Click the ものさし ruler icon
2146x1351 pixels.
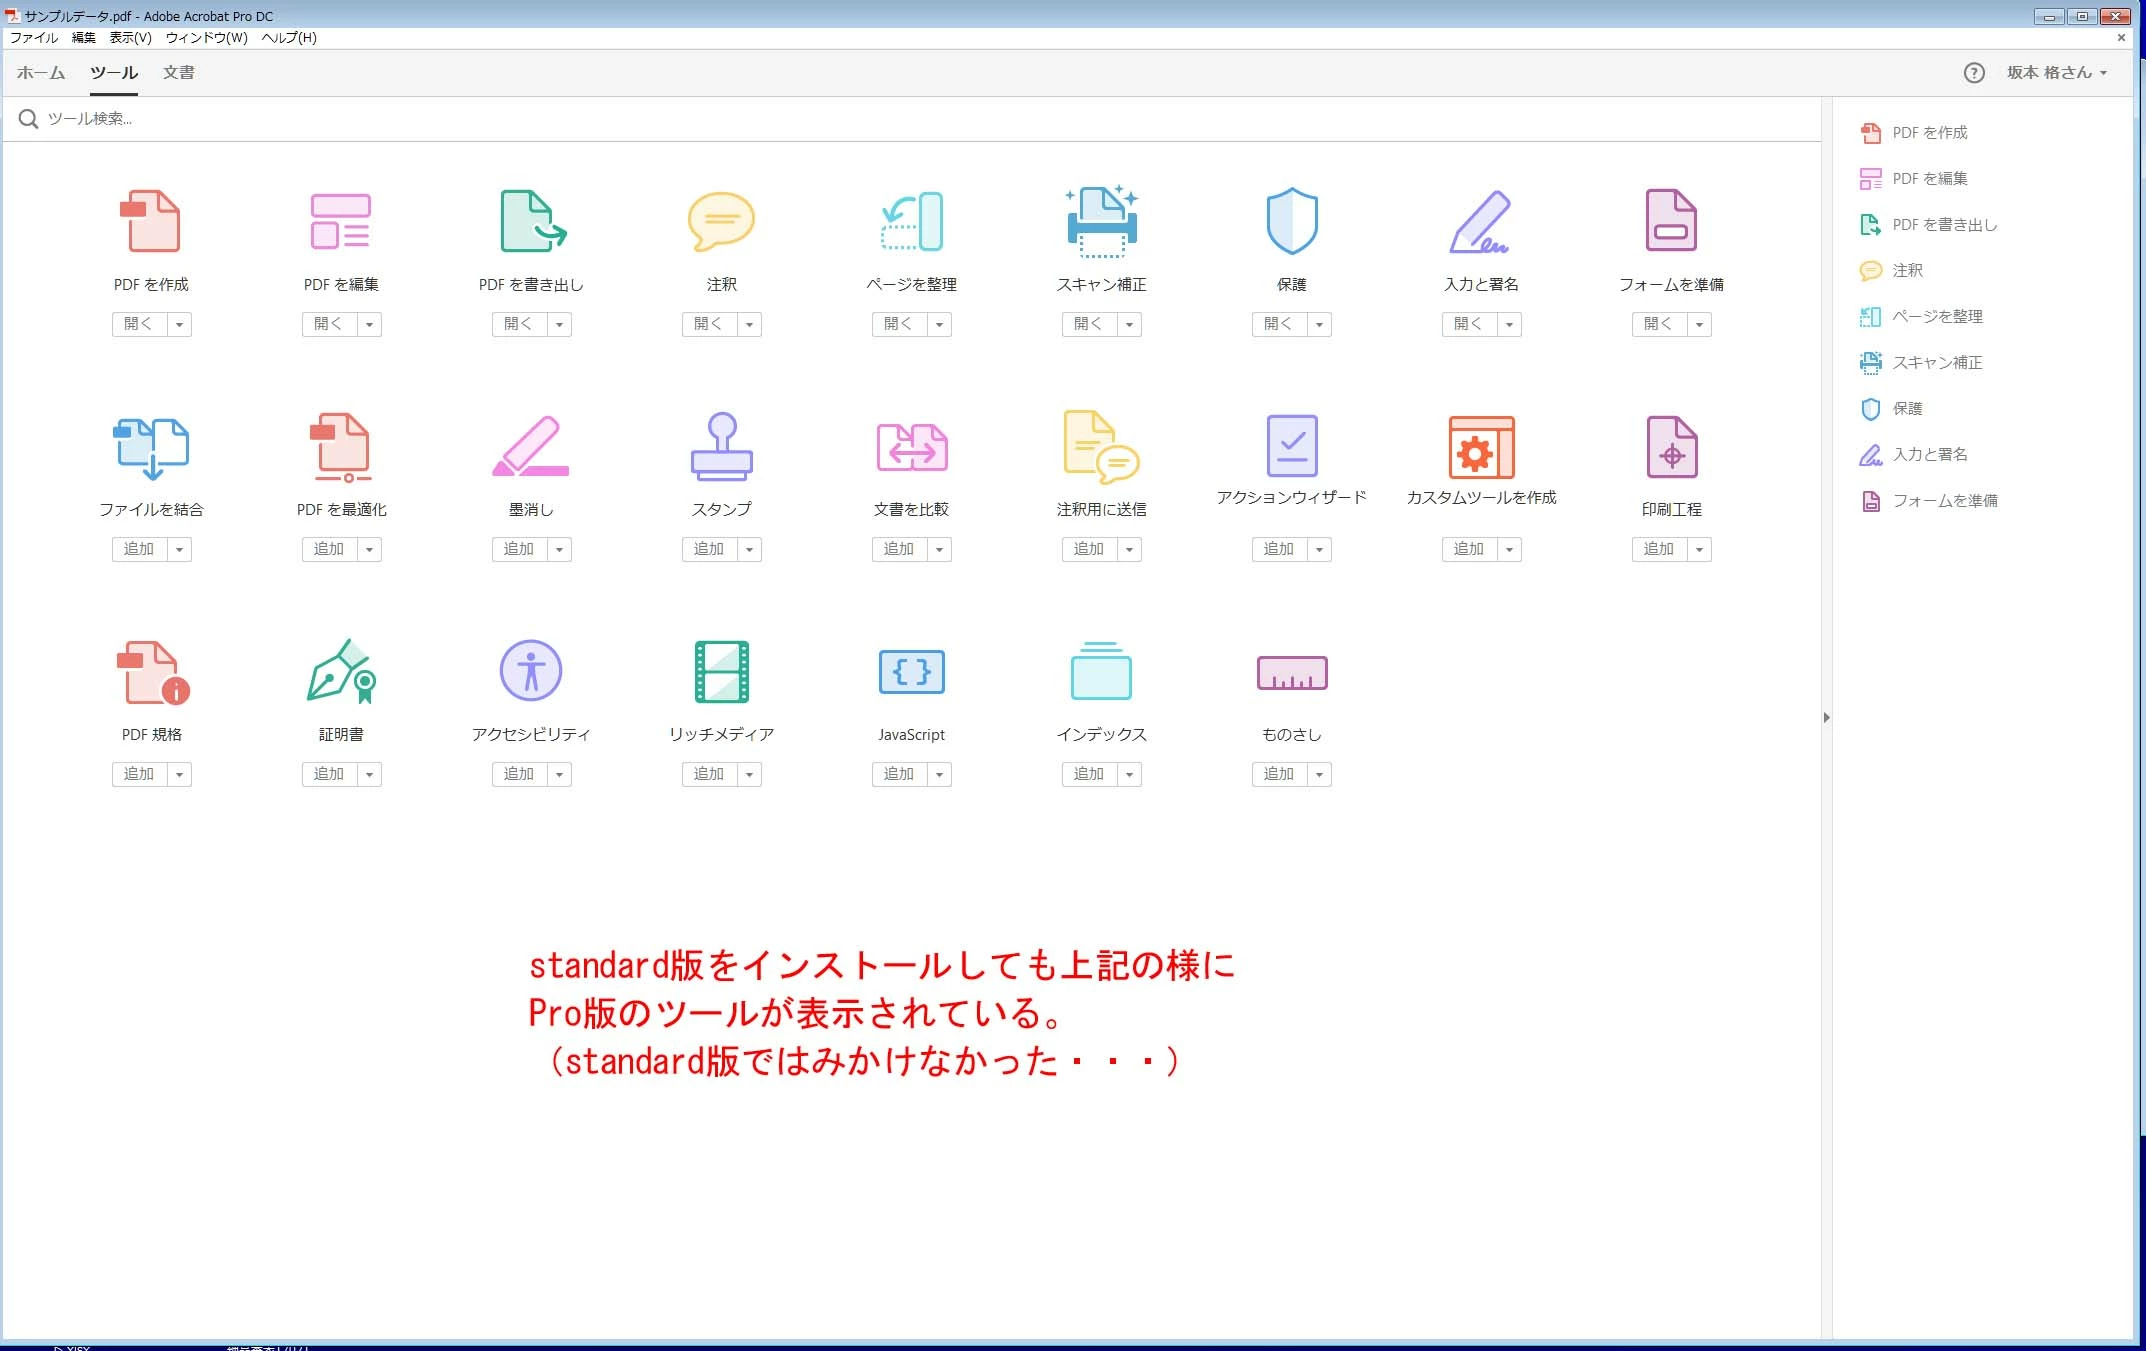pos(1291,673)
